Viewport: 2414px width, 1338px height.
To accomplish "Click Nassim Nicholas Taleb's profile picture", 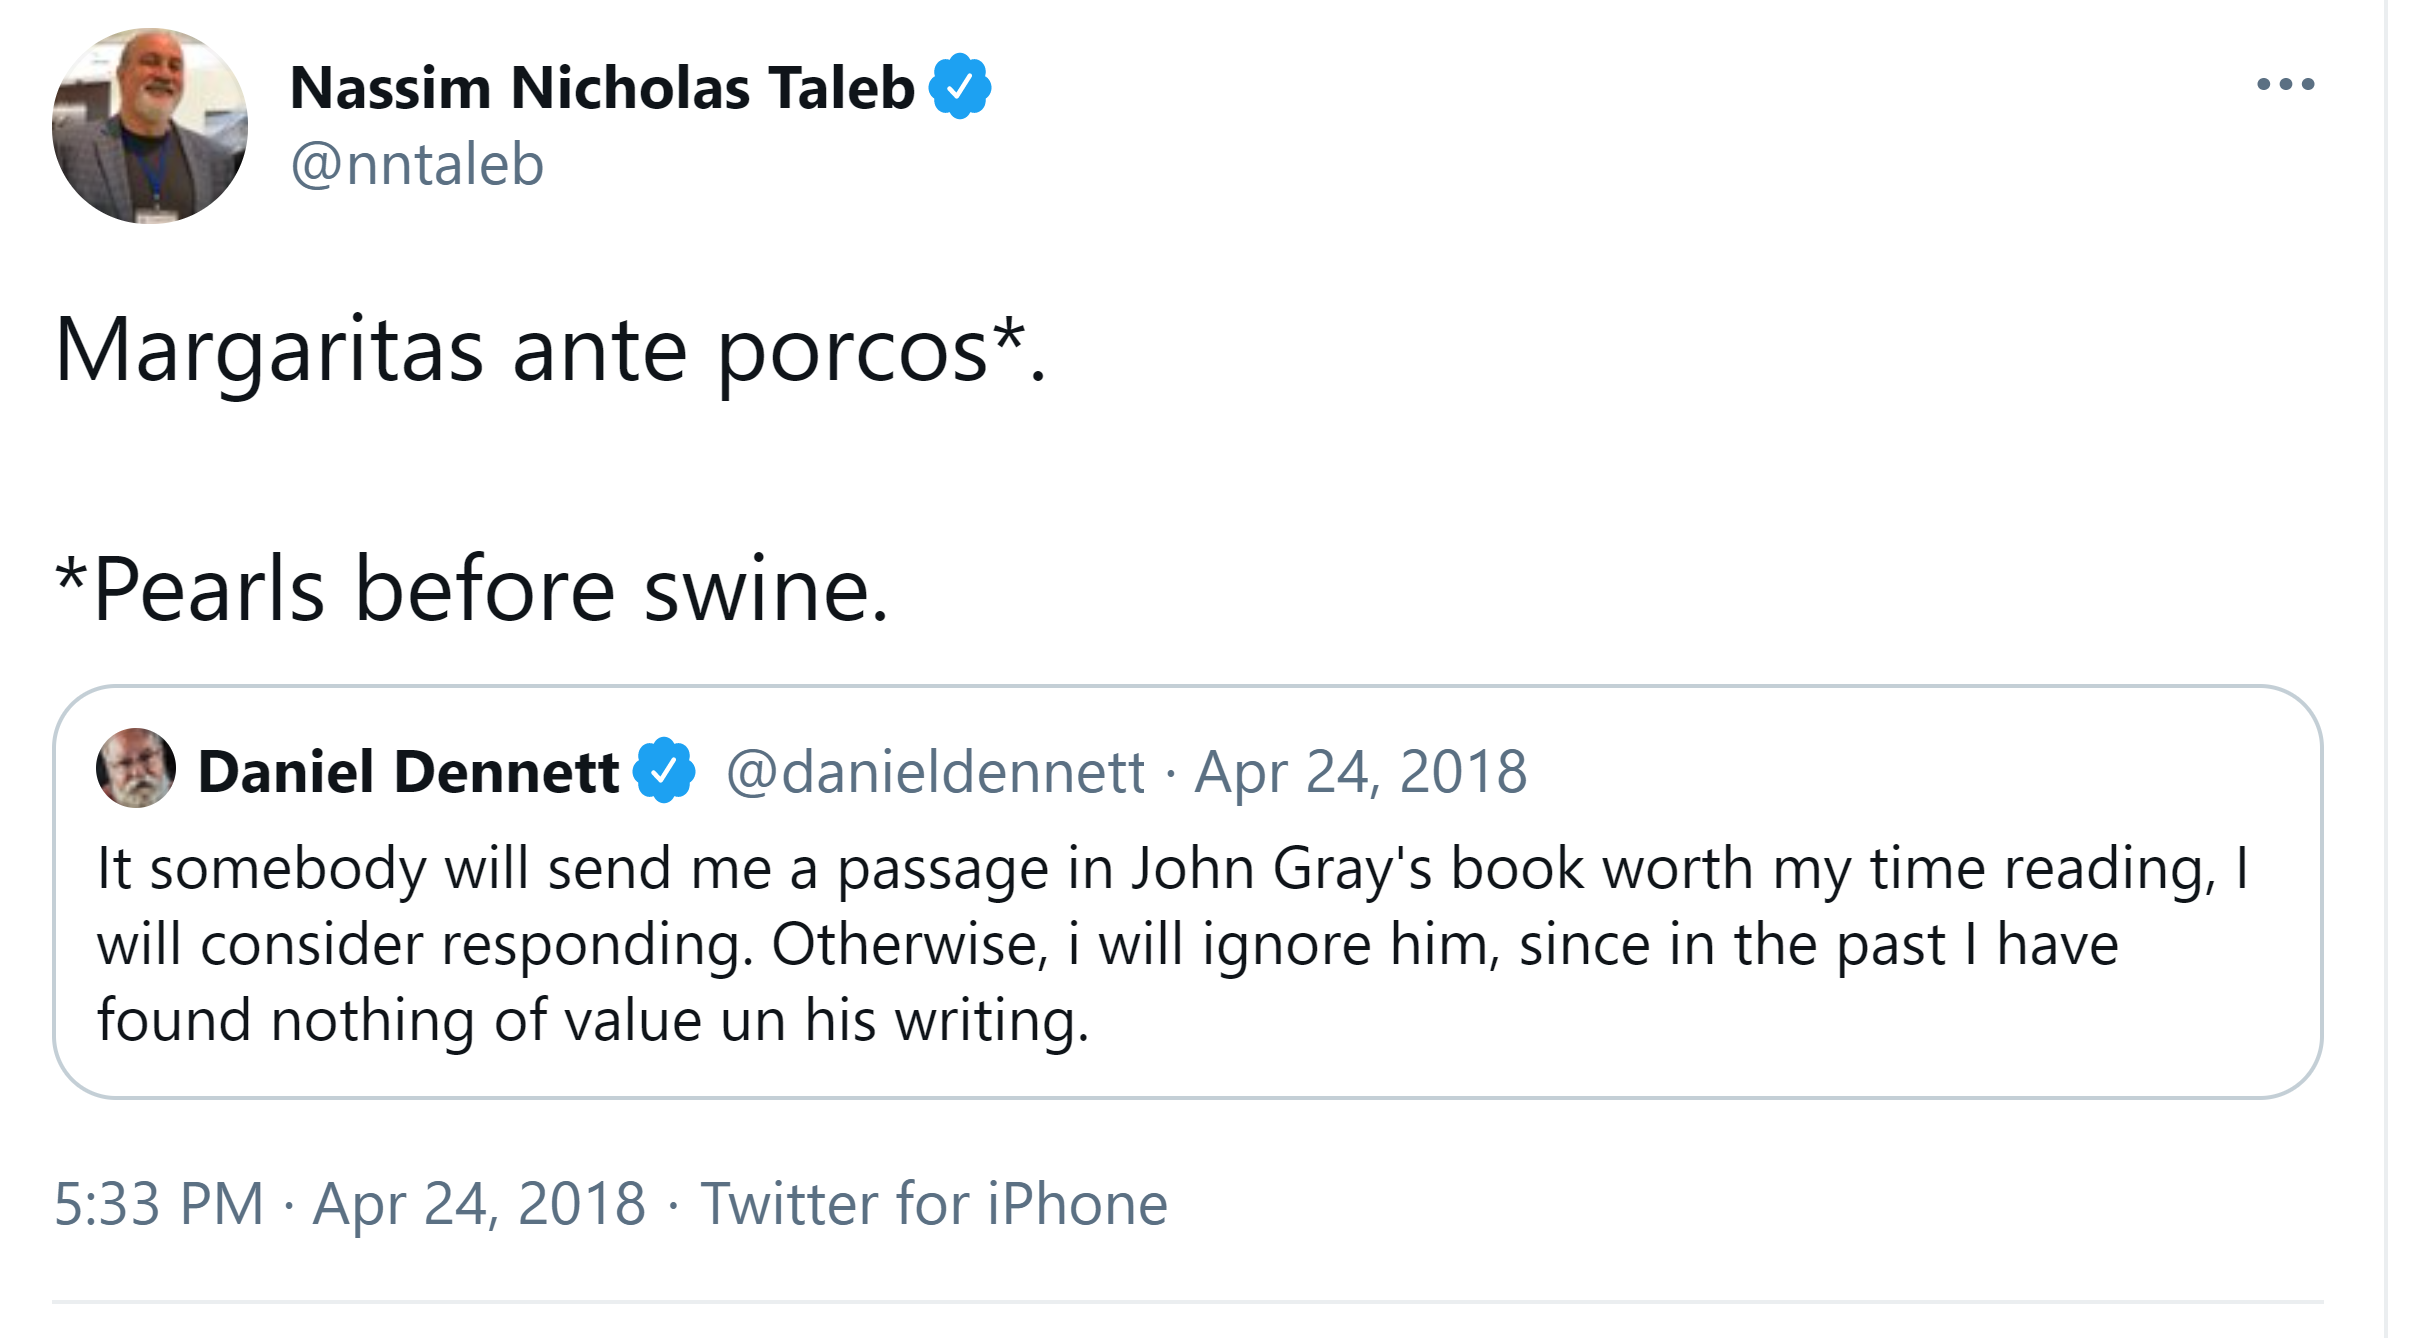I will click(150, 126).
